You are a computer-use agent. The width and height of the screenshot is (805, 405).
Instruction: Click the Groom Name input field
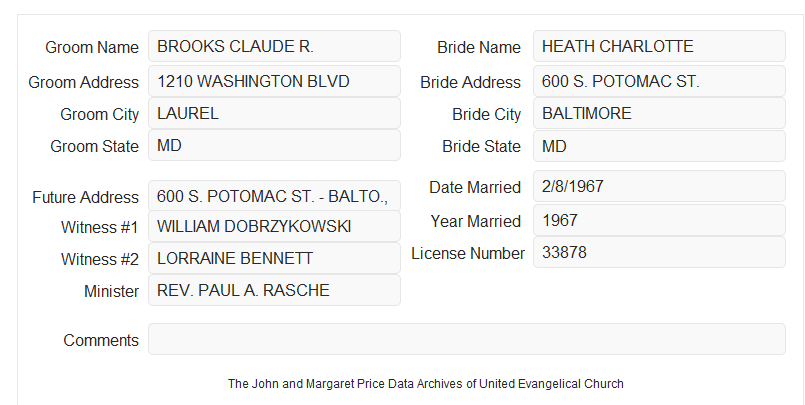pos(274,46)
